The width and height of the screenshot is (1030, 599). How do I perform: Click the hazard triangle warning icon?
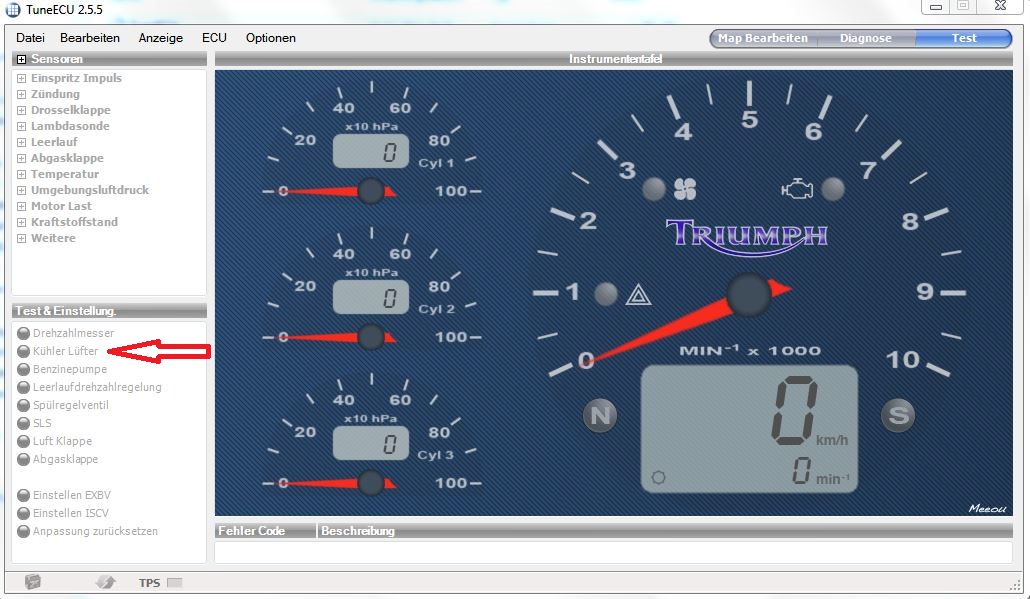[x=638, y=295]
